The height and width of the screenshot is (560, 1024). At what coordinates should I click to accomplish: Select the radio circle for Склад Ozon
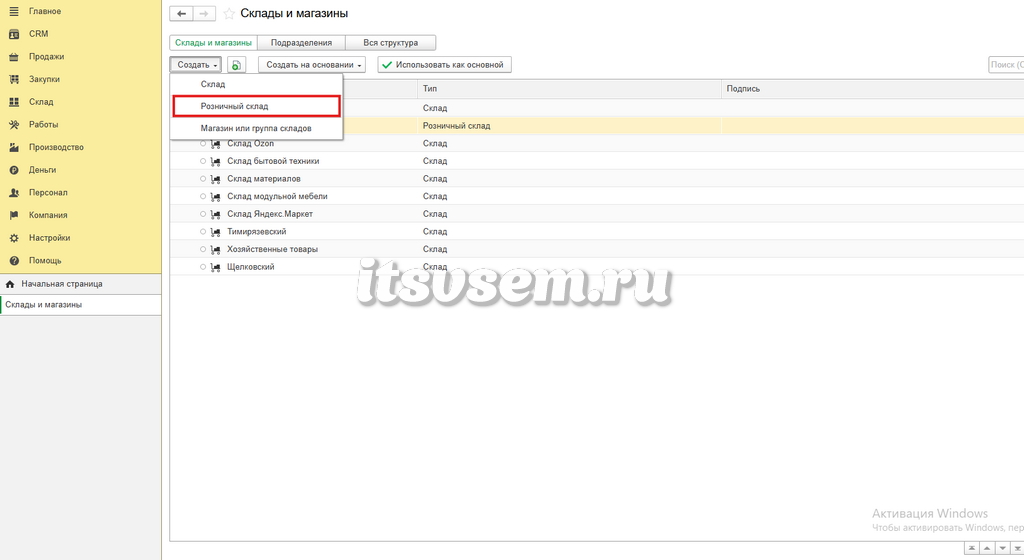point(203,144)
